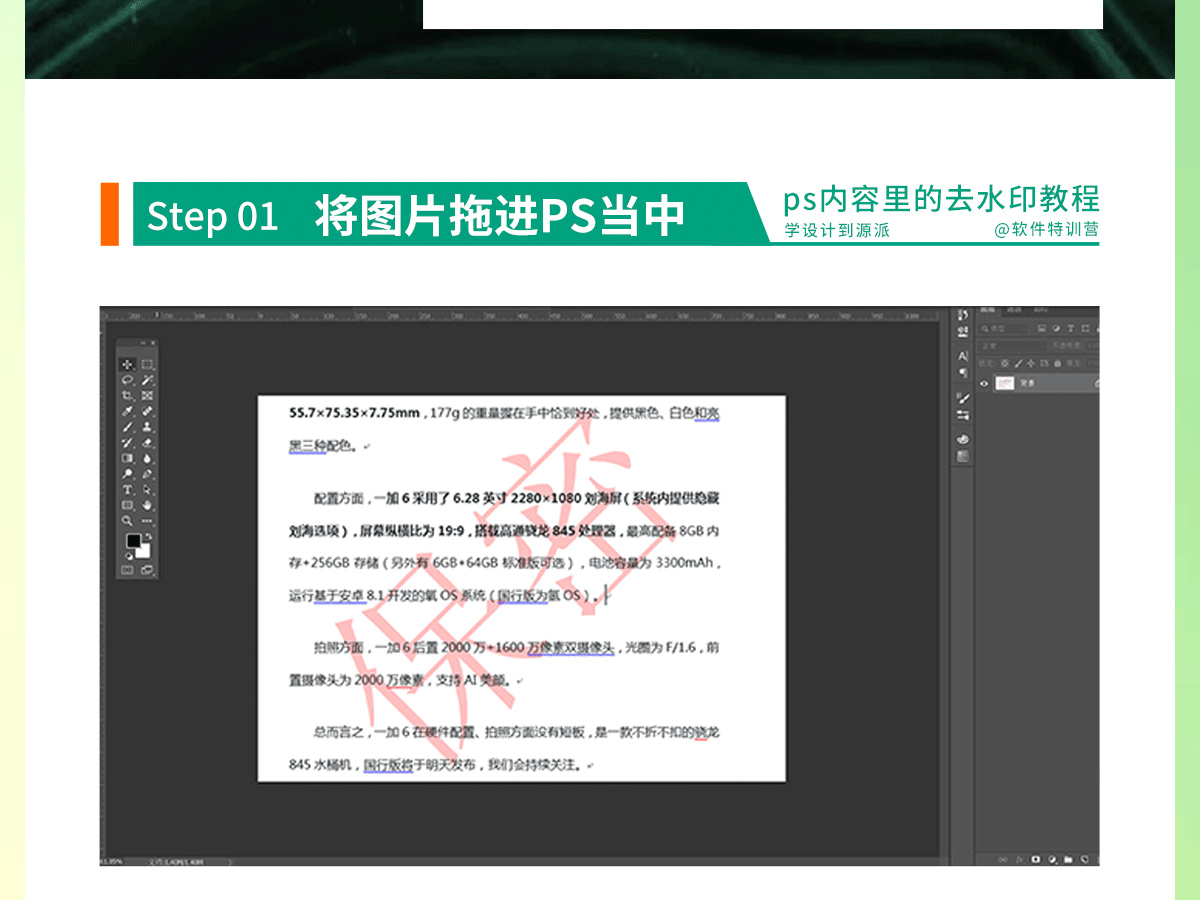This screenshot has width=1200, height=900.
Task: Select the Clone Stamp tool
Action: [x=147, y=427]
